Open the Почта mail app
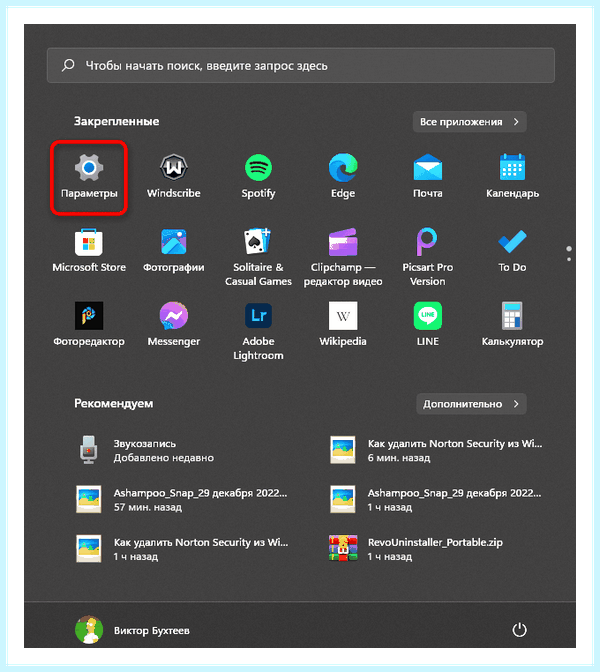 428,177
